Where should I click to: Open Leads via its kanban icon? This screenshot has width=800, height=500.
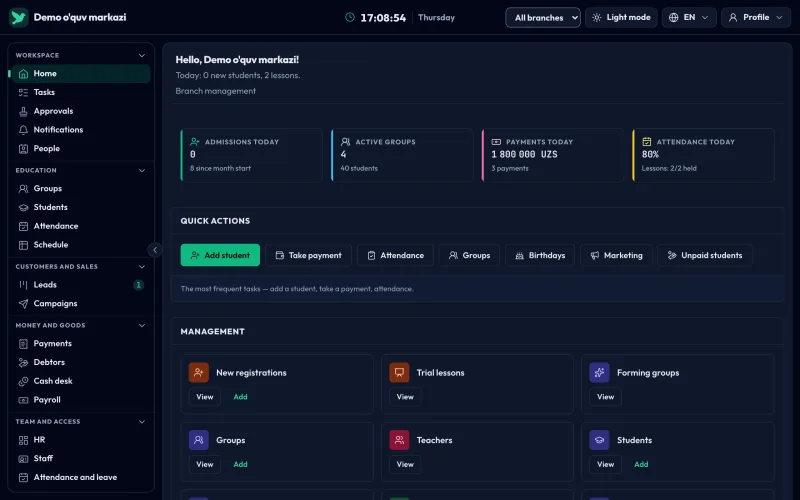(x=23, y=285)
